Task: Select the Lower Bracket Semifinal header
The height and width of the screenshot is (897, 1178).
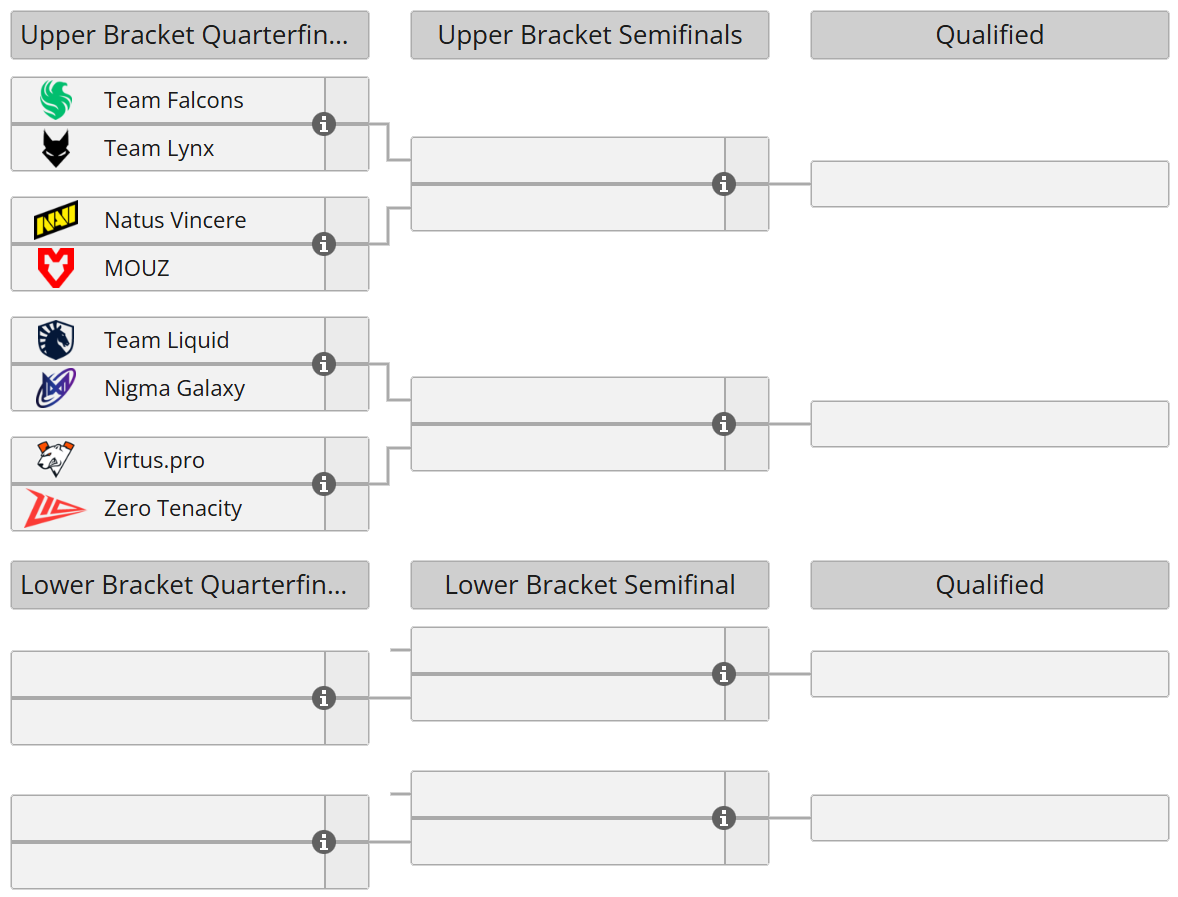Action: [x=589, y=585]
